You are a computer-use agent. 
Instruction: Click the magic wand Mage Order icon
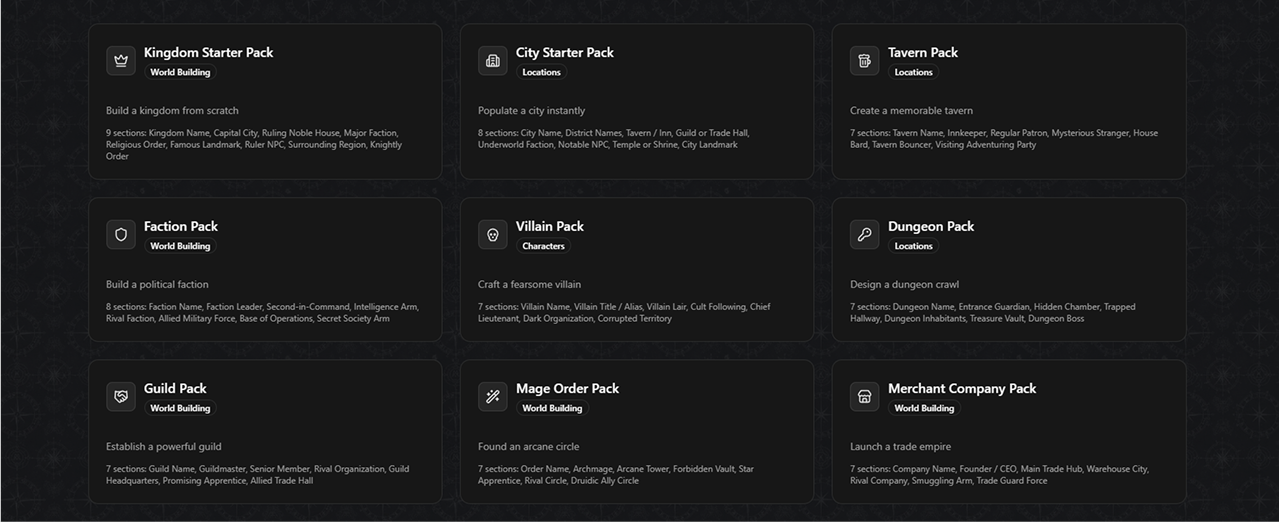click(x=493, y=396)
